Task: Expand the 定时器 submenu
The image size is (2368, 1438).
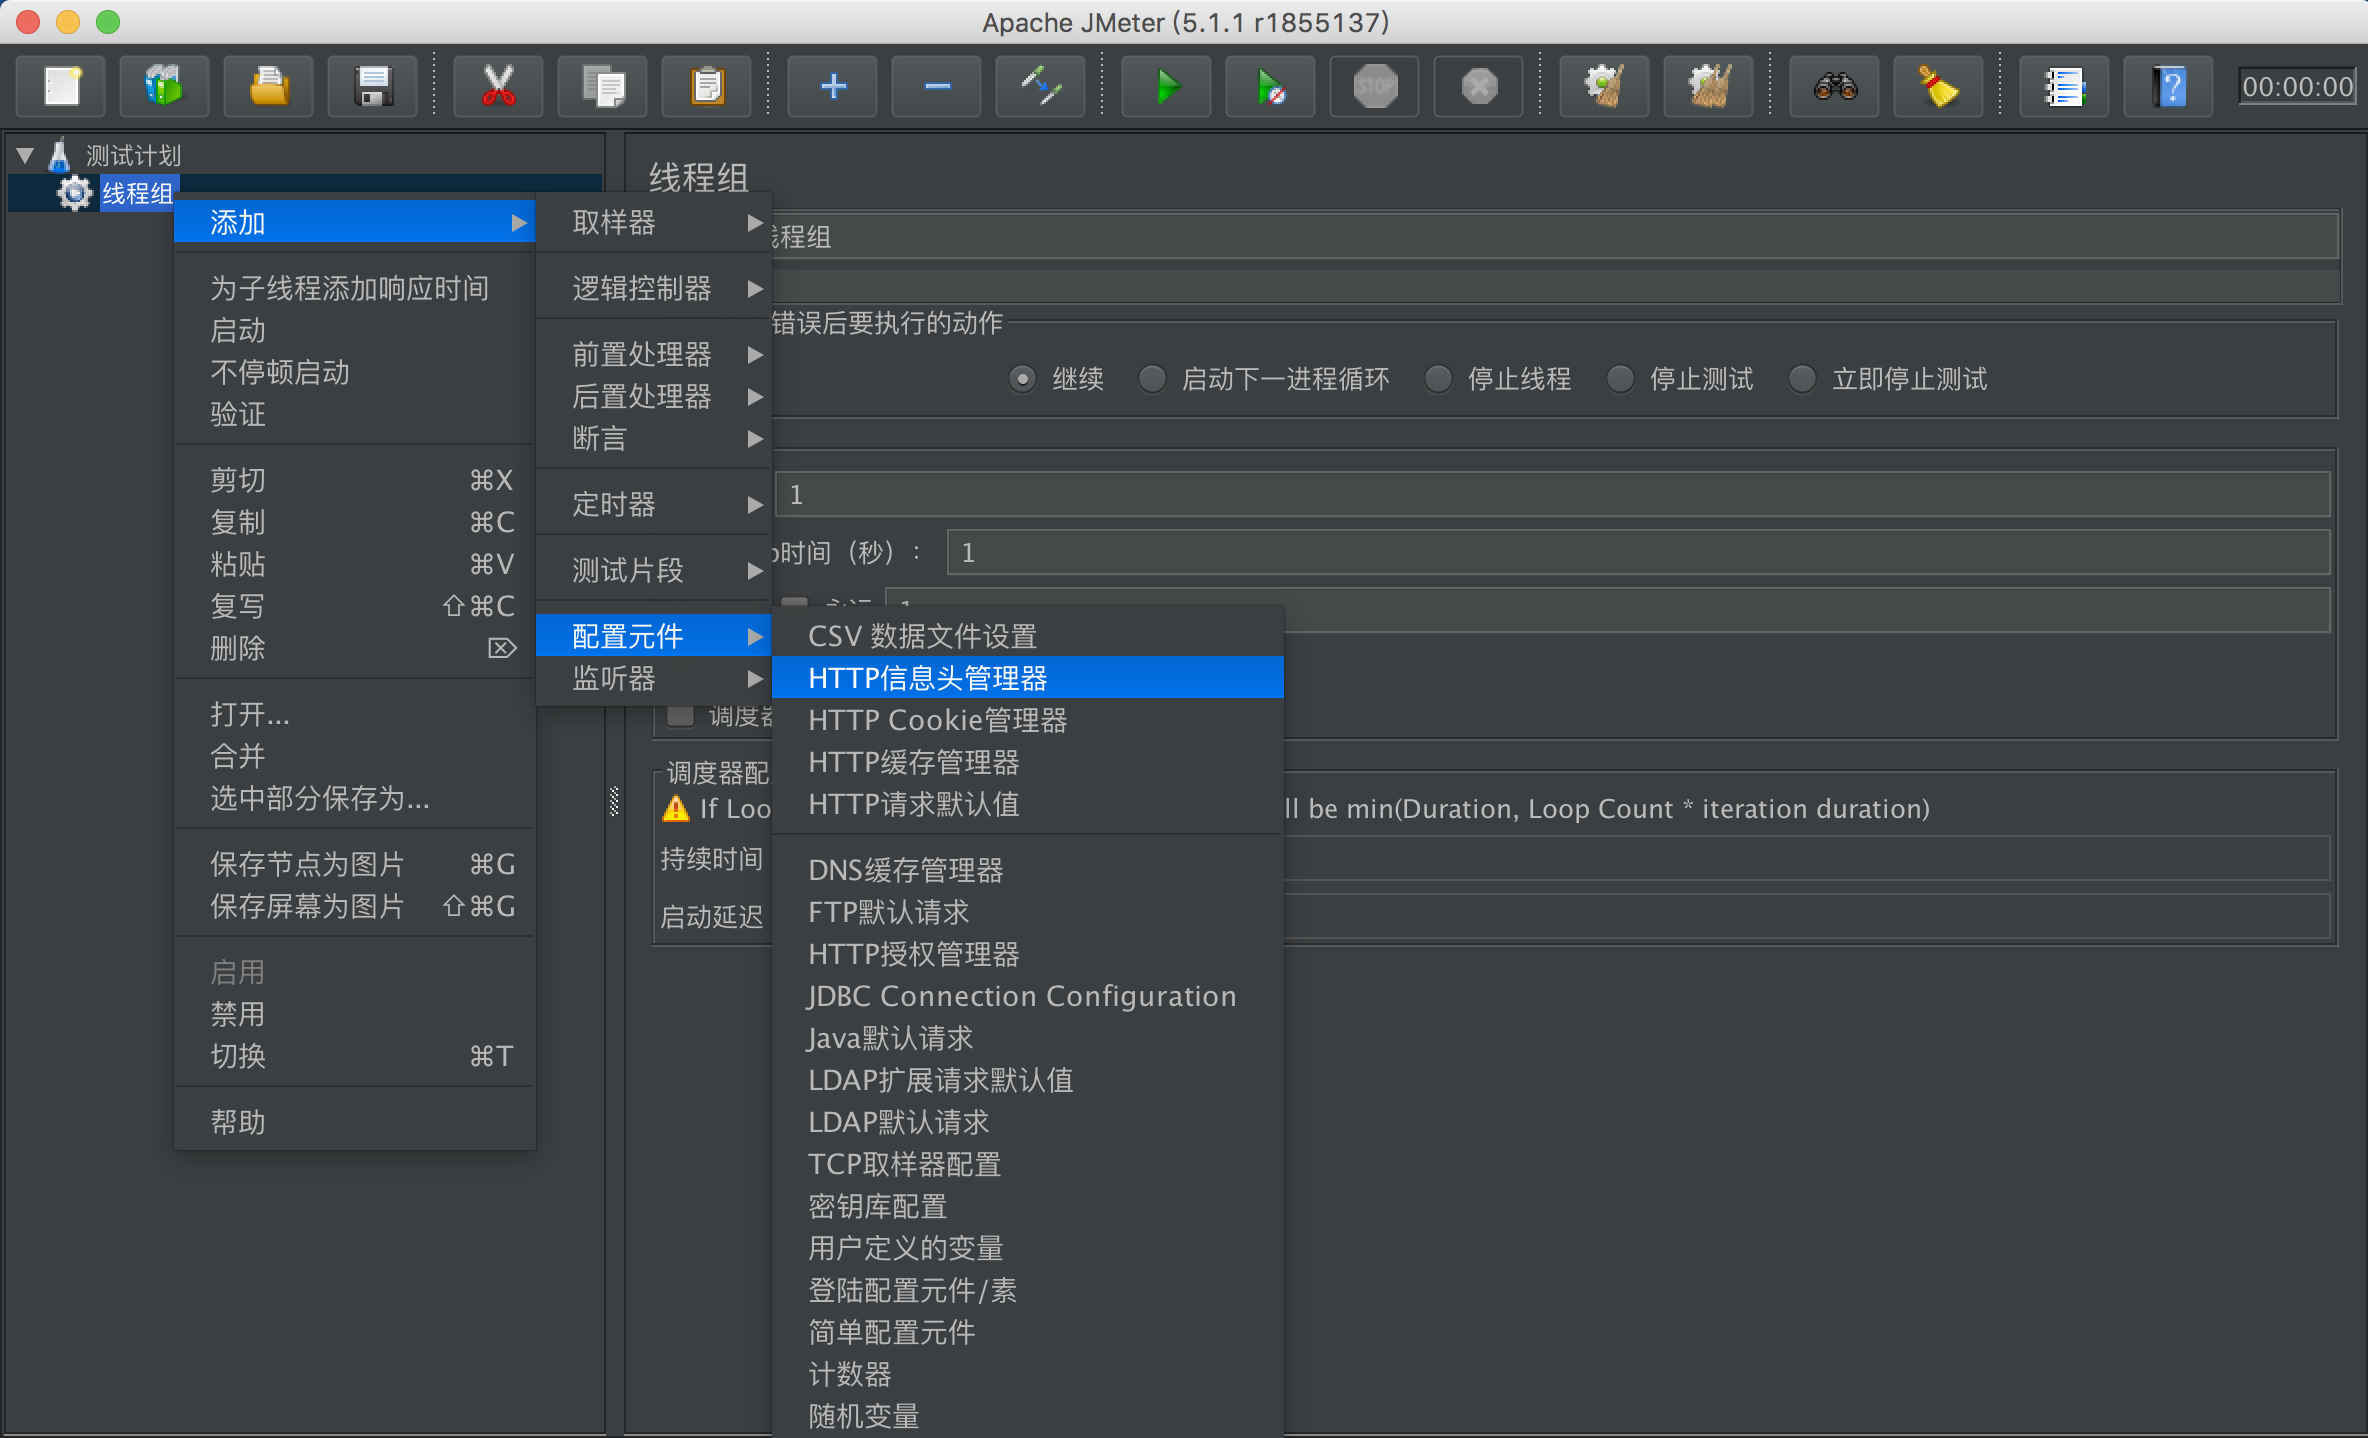Action: tap(655, 504)
